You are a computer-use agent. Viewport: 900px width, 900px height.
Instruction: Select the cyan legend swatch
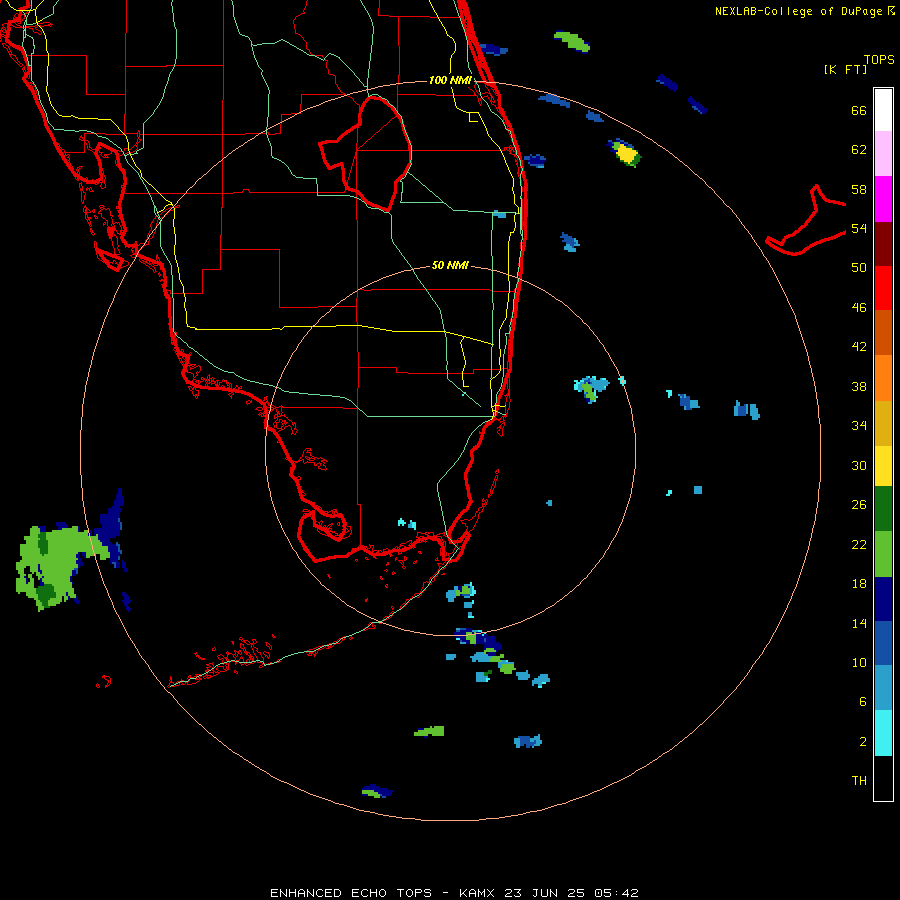tap(883, 733)
